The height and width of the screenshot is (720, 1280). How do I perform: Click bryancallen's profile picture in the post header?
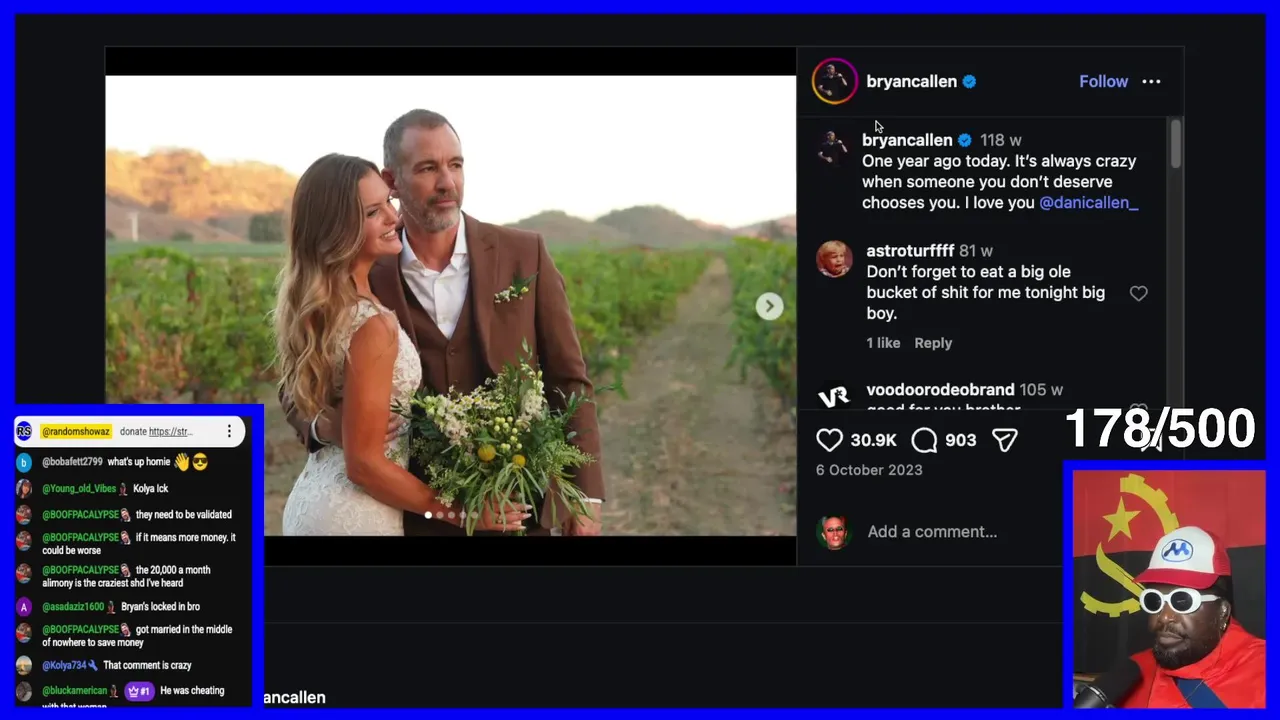click(834, 81)
